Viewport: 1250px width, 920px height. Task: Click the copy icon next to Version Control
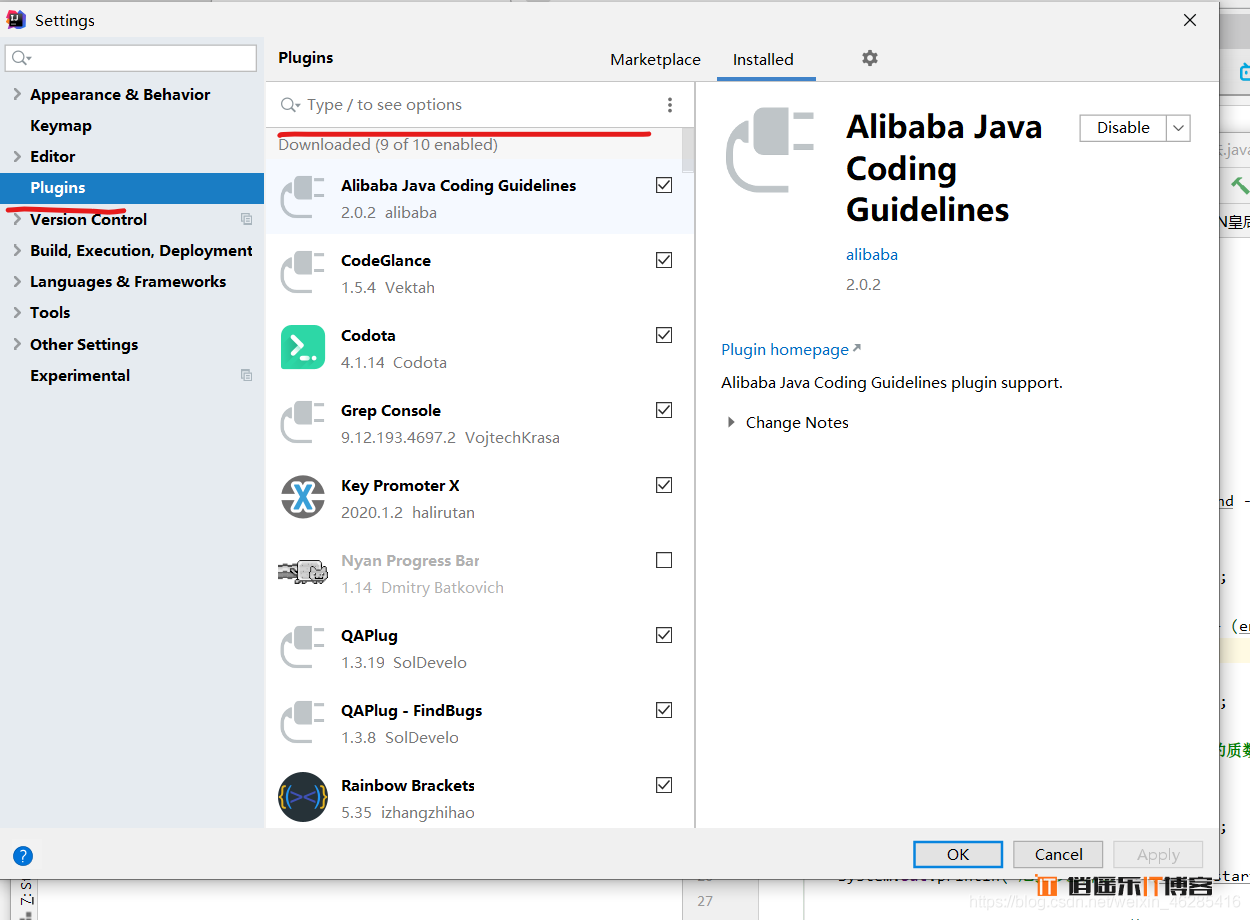coord(246,219)
